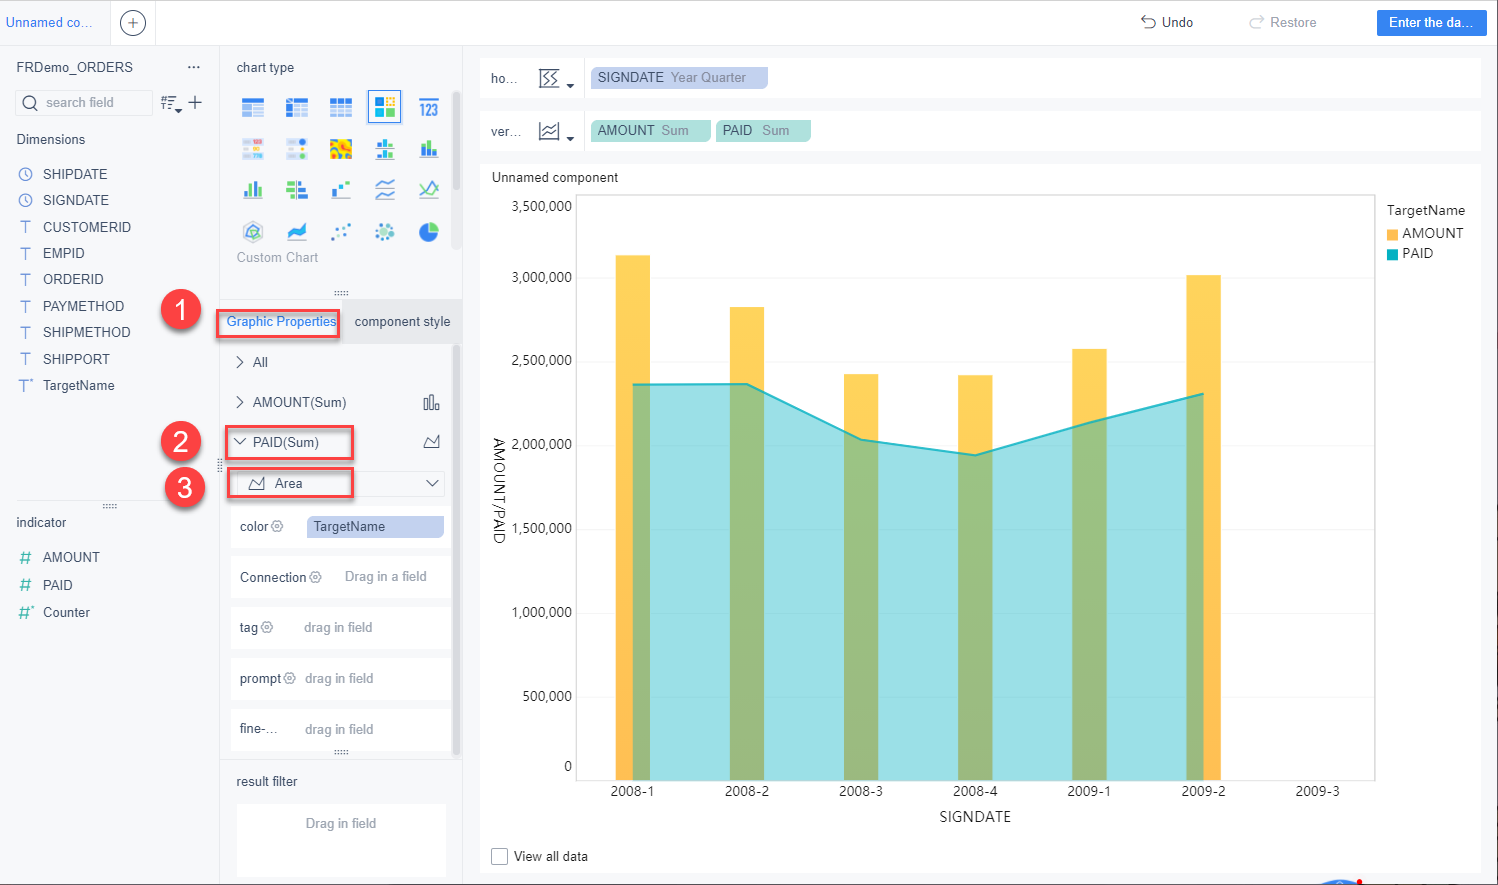1498x885 pixels.
Task: Click the PAID Sum vertical axis pill
Action: pos(763,131)
